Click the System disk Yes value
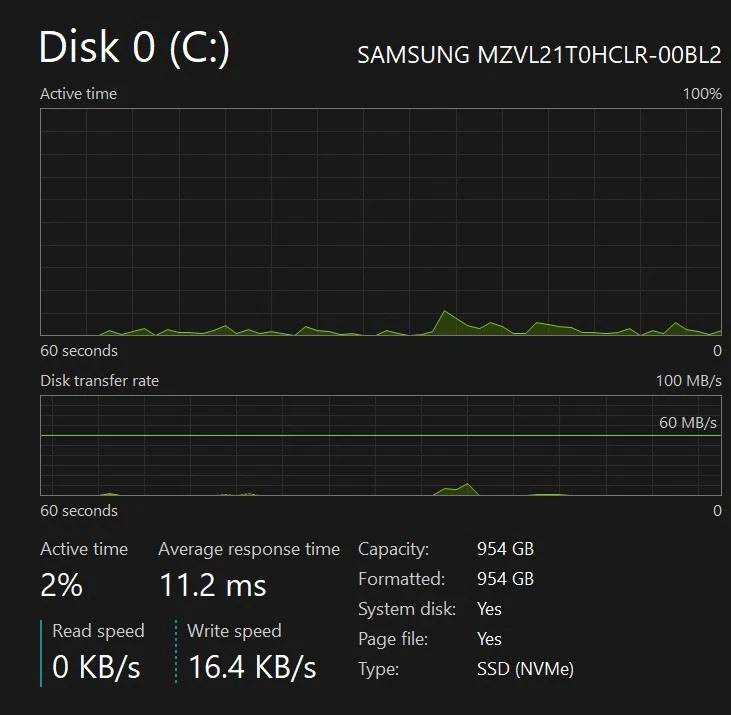731x715 pixels. pos(489,609)
